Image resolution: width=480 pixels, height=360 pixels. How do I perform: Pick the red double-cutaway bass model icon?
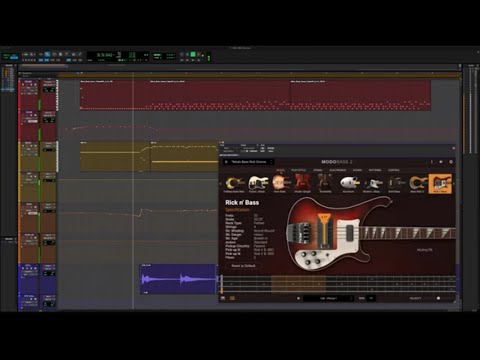click(302, 183)
